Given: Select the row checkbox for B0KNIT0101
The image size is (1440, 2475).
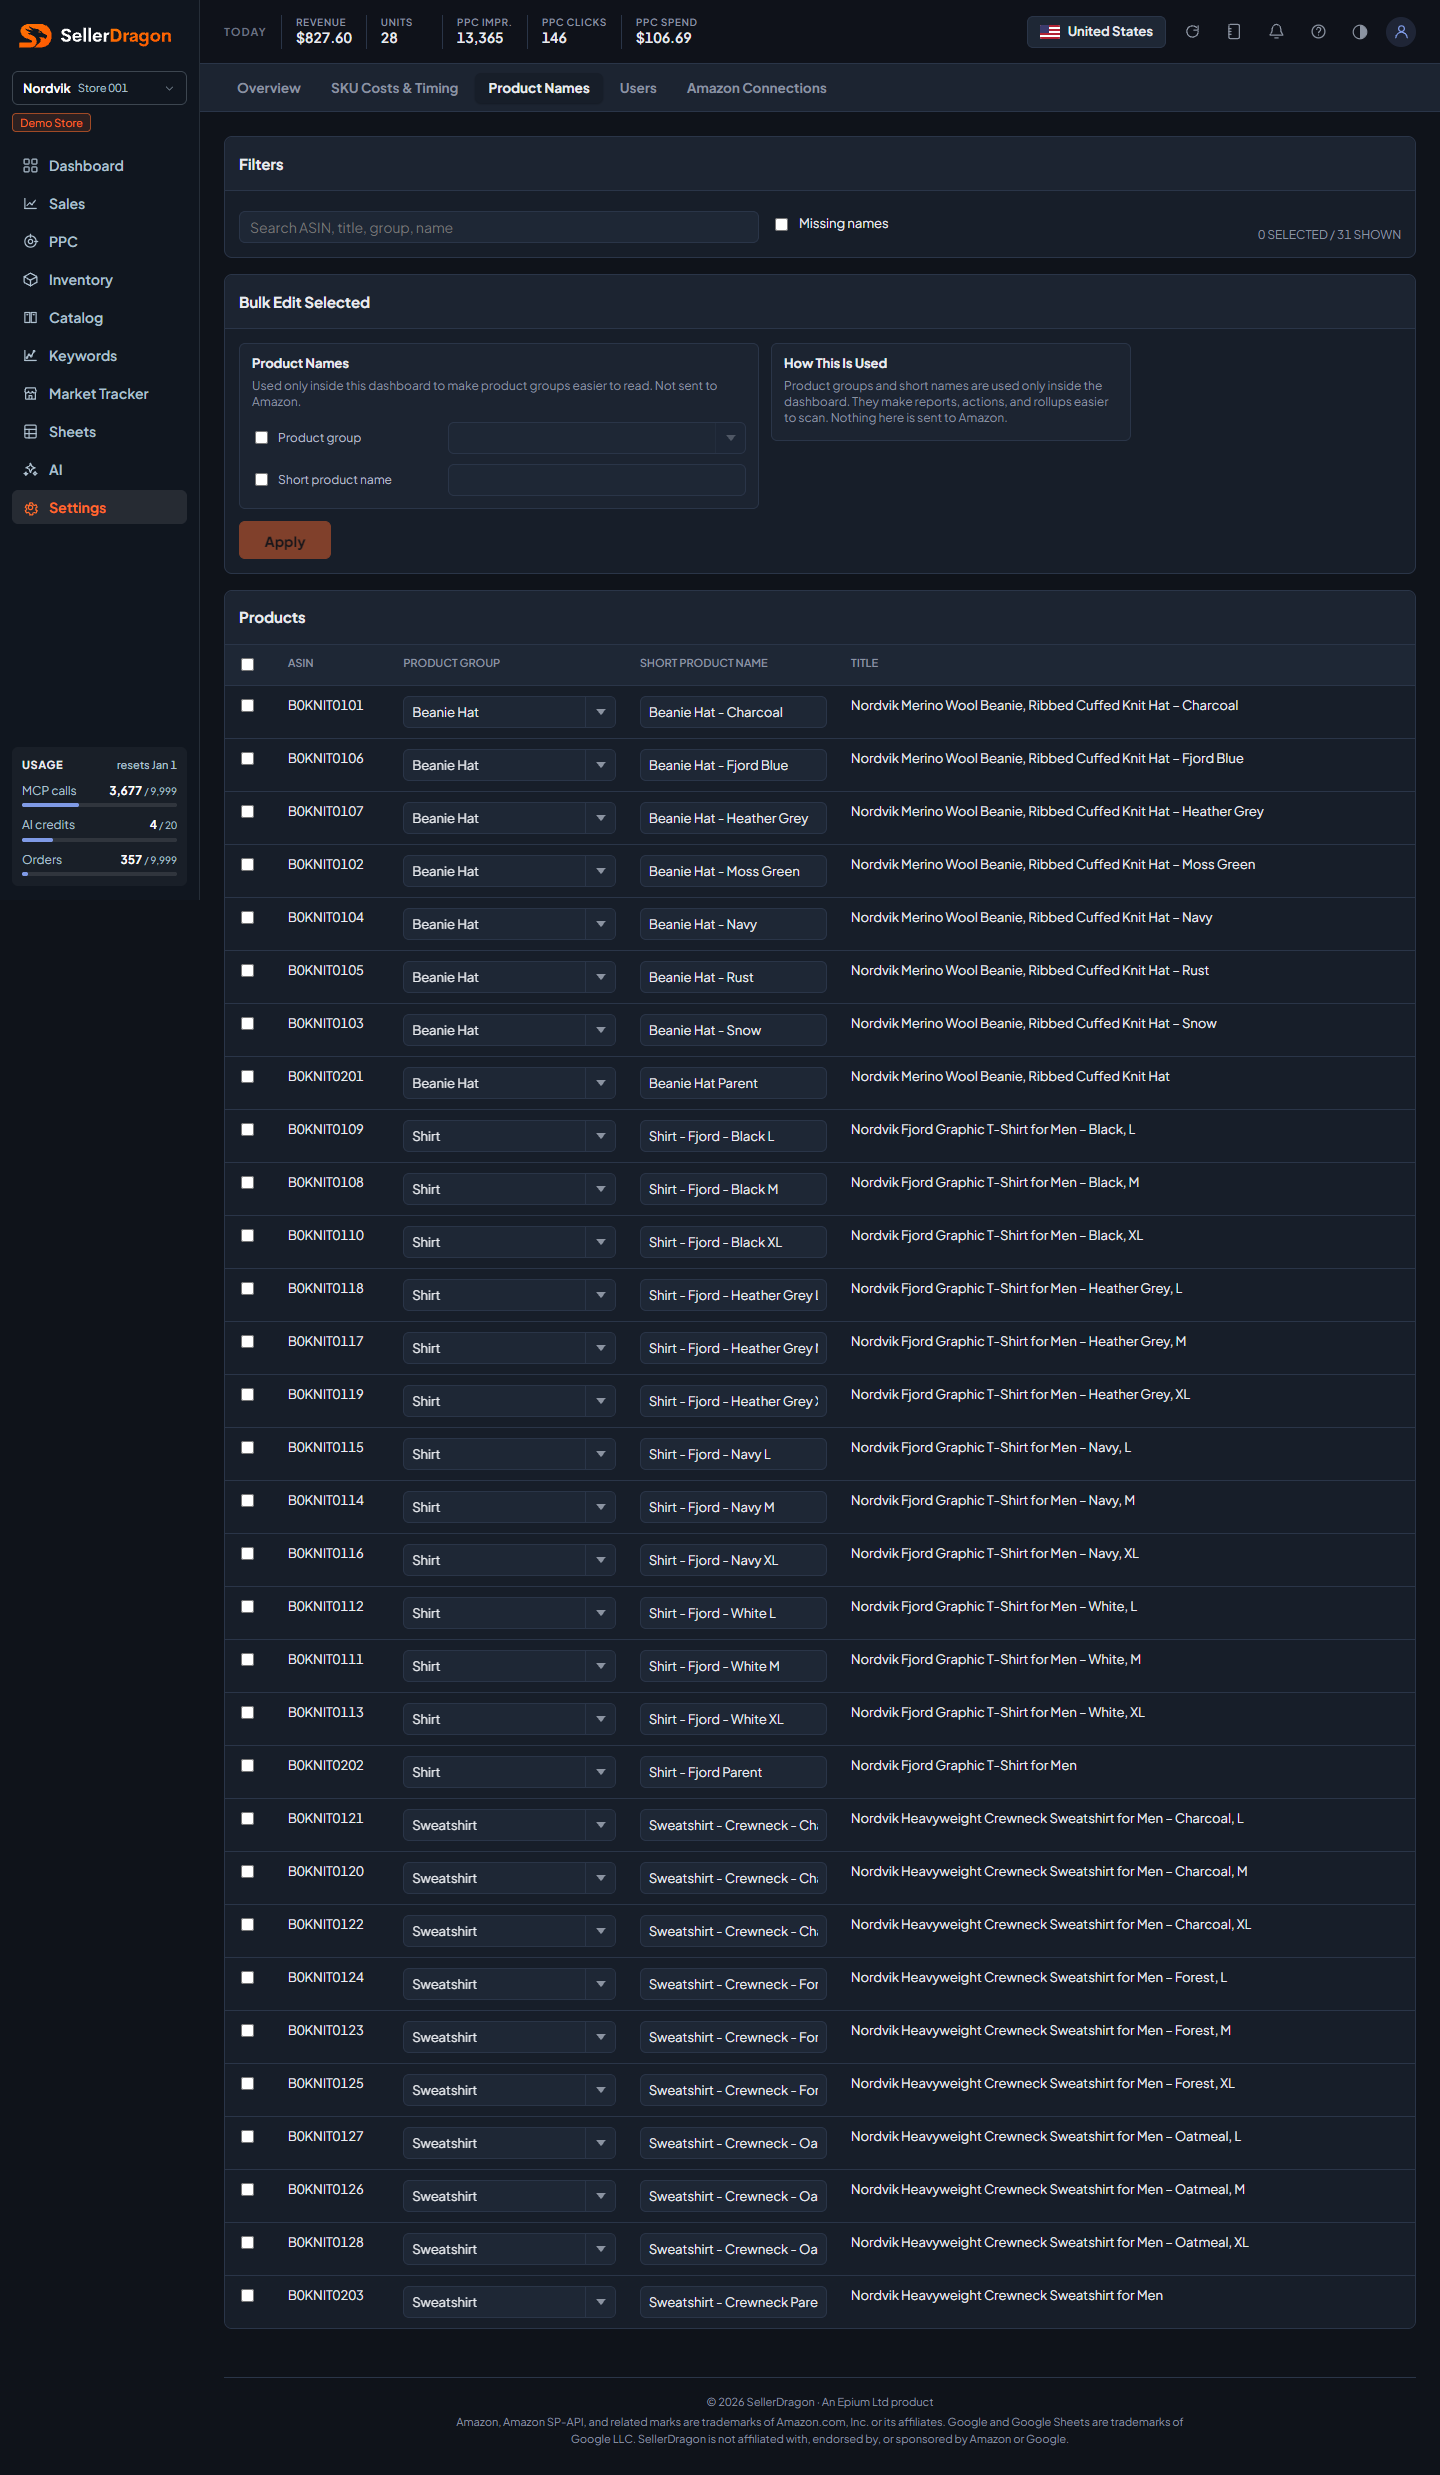Looking at the screenshot, I should (248, 706).
